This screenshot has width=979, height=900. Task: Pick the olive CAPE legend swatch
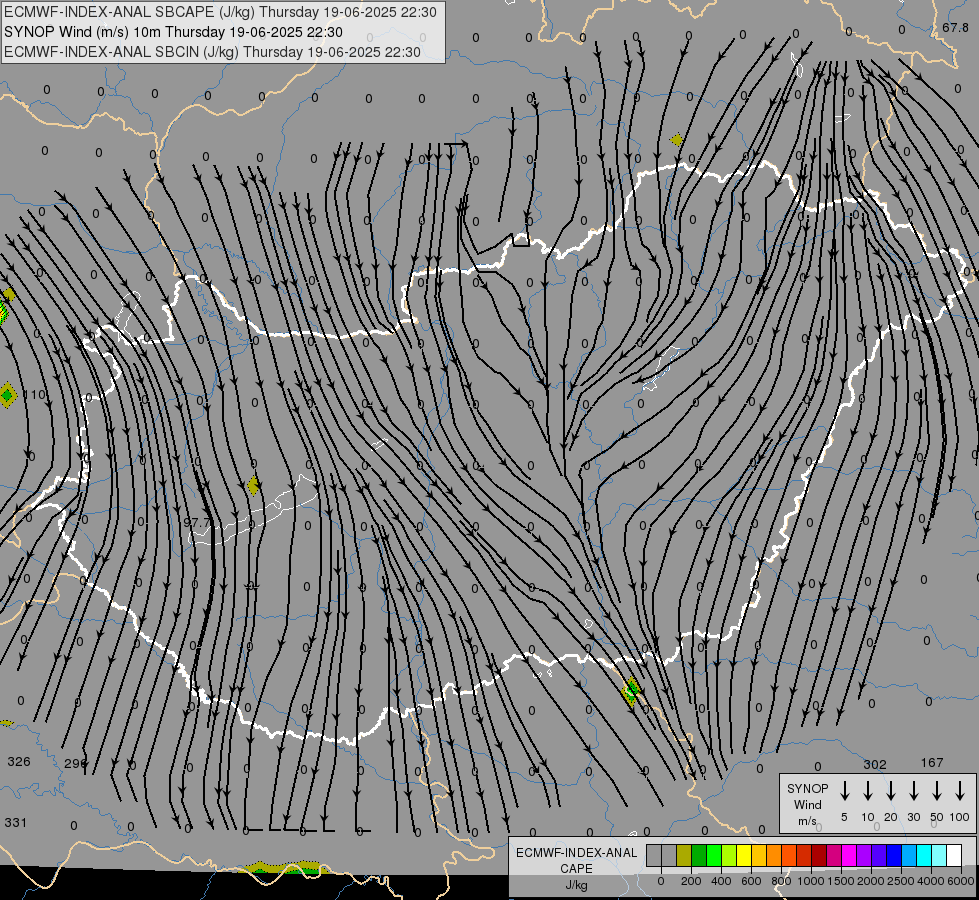684,855
